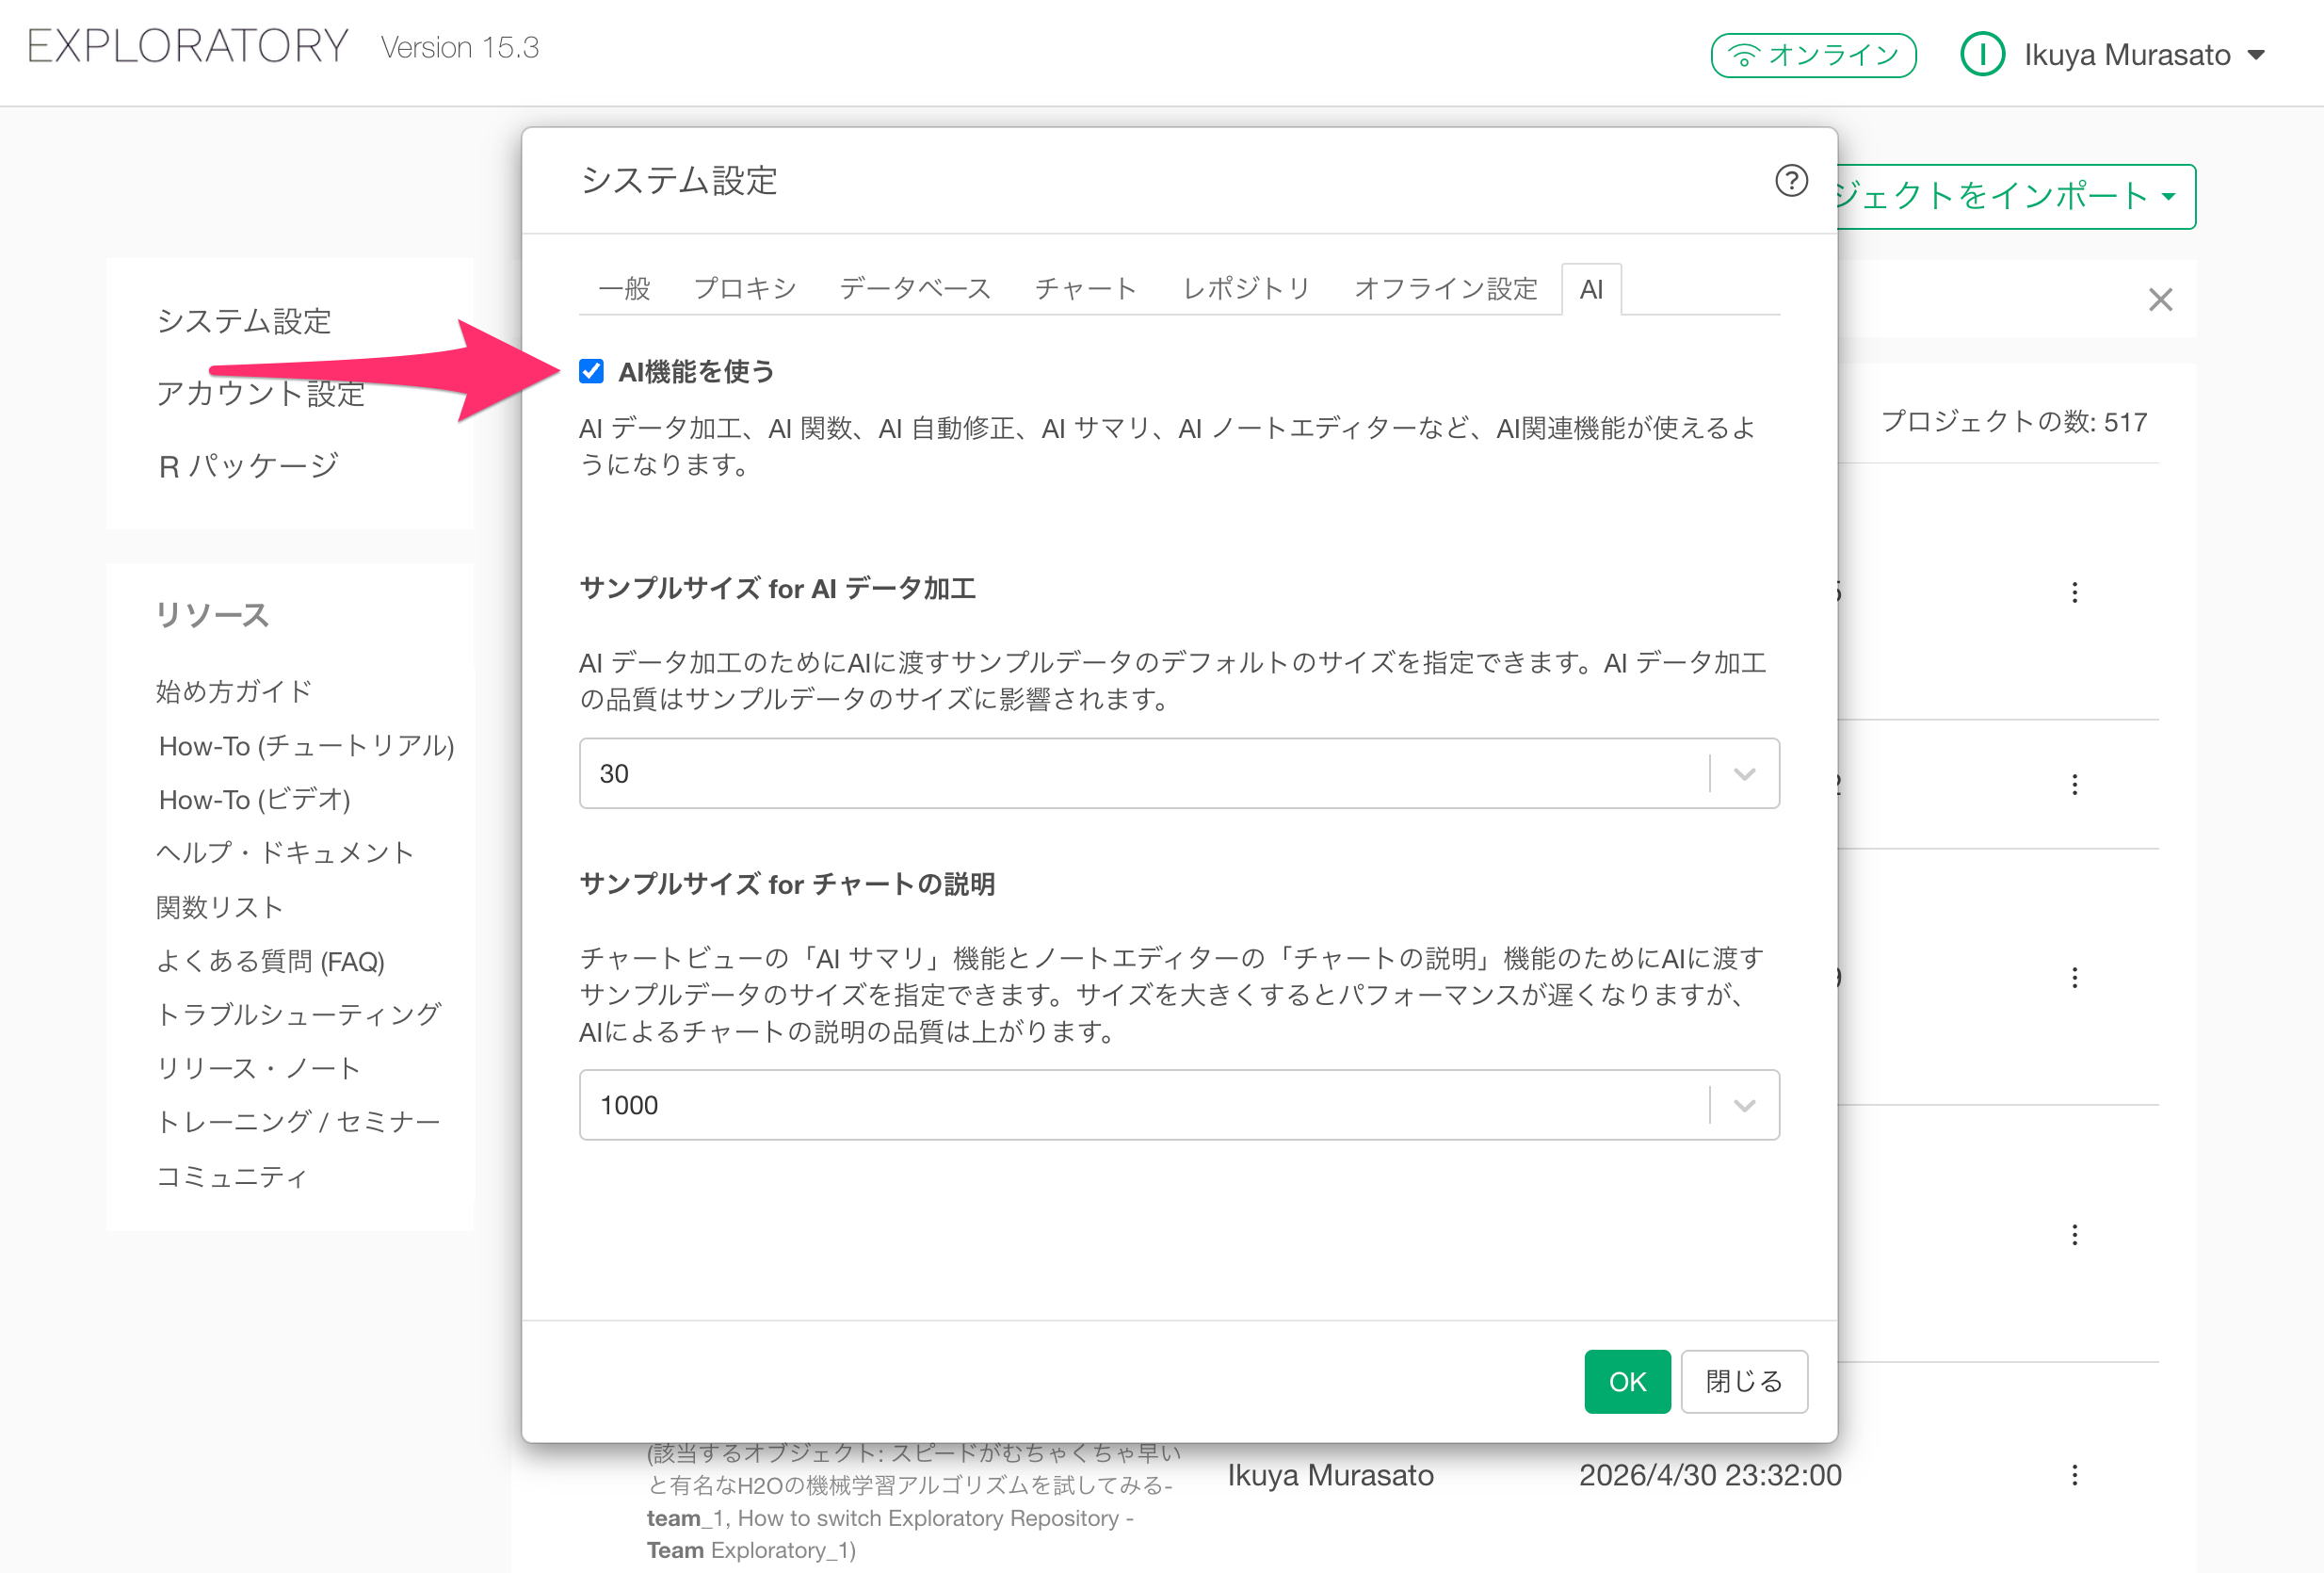Viewport: 2324px width, 1573px height.
Task: Open the kebab menu for the 2026/4/30 23:32:00 row
Action: coord(2075,1475)
